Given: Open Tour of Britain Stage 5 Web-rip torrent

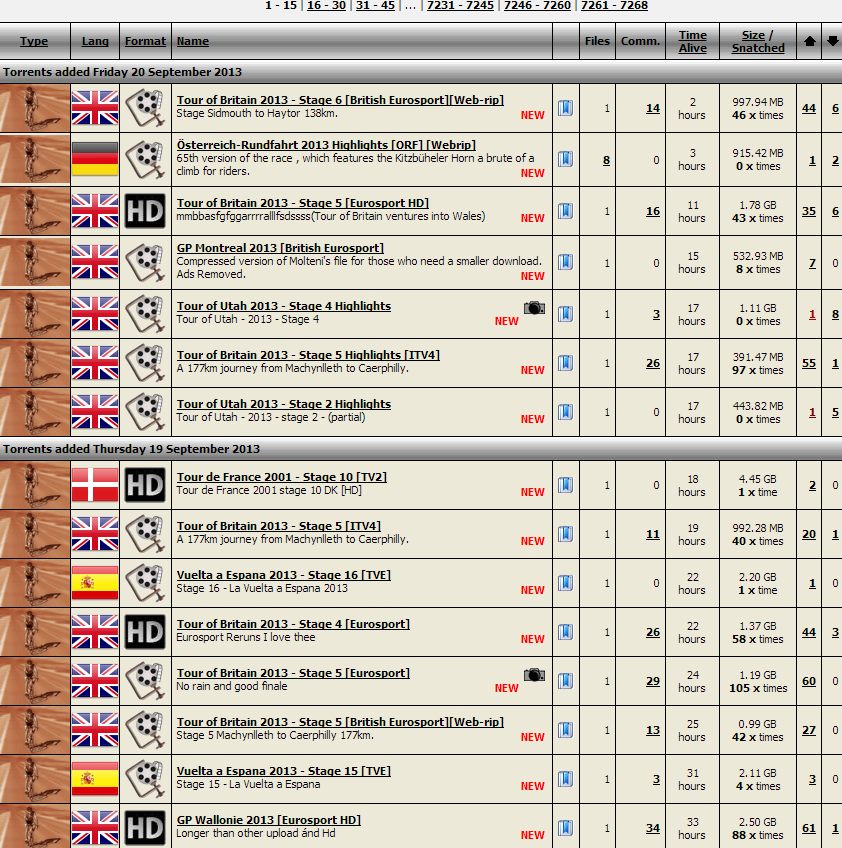Looking at the screenshot, I should point(340,722).
